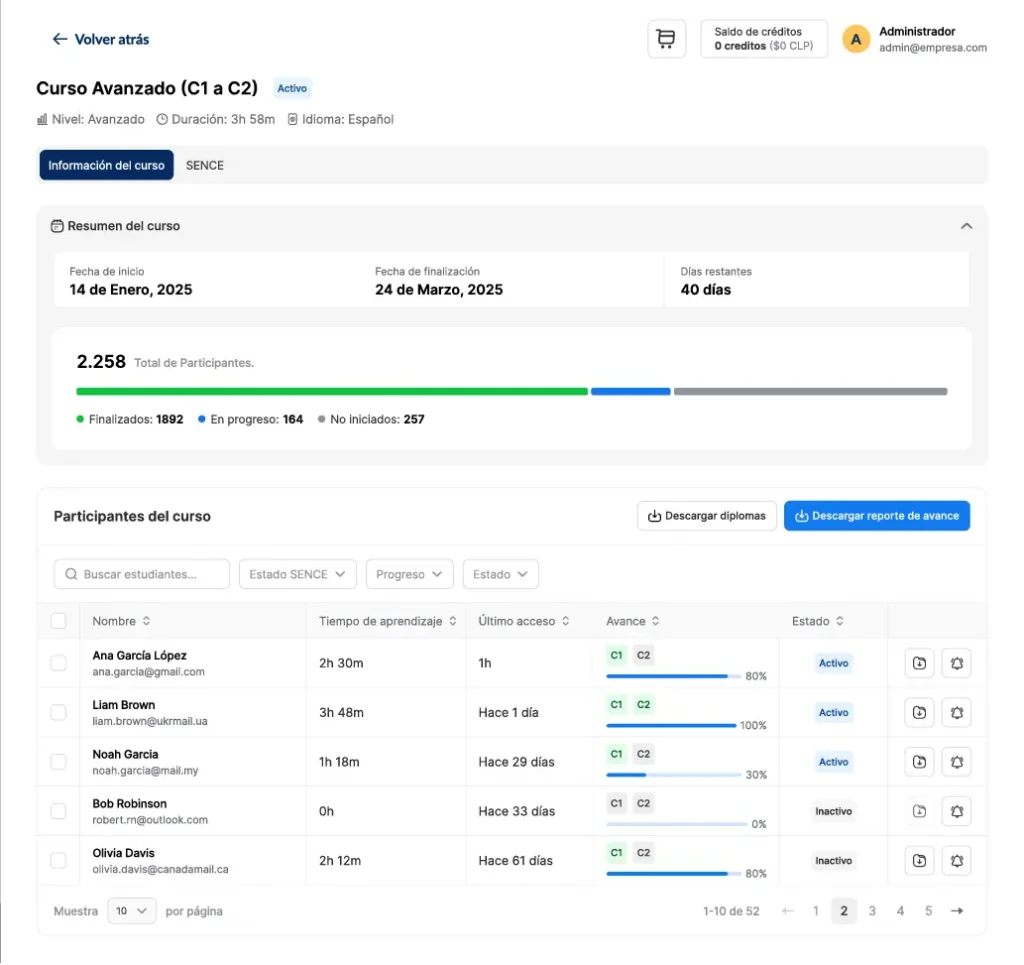This screenshot has width=1024, height=965.
Task: Select the checkbox for Ana García López
Action: (57, 662)
